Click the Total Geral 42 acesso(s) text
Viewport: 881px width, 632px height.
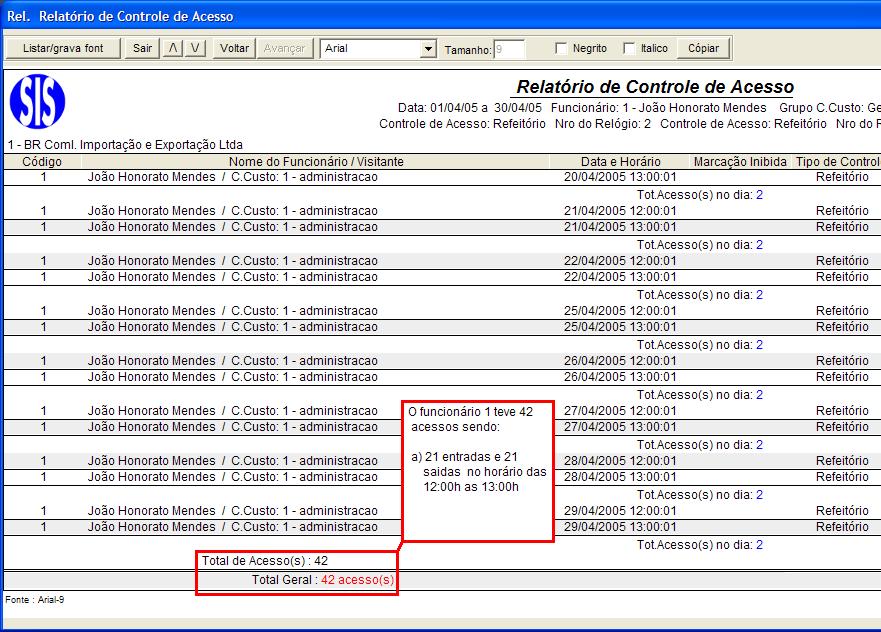323,580
